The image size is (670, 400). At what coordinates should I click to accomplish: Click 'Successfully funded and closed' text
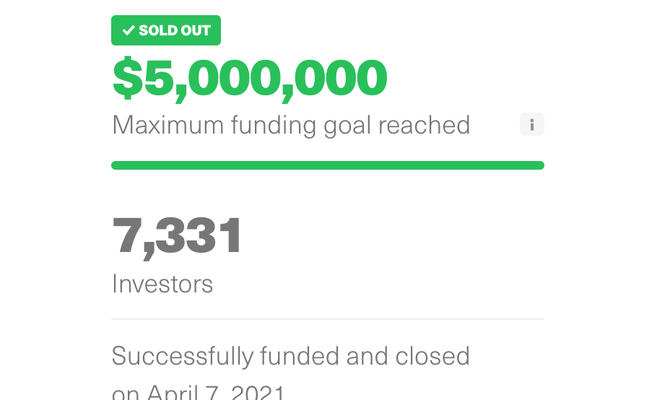click(291, 357)
